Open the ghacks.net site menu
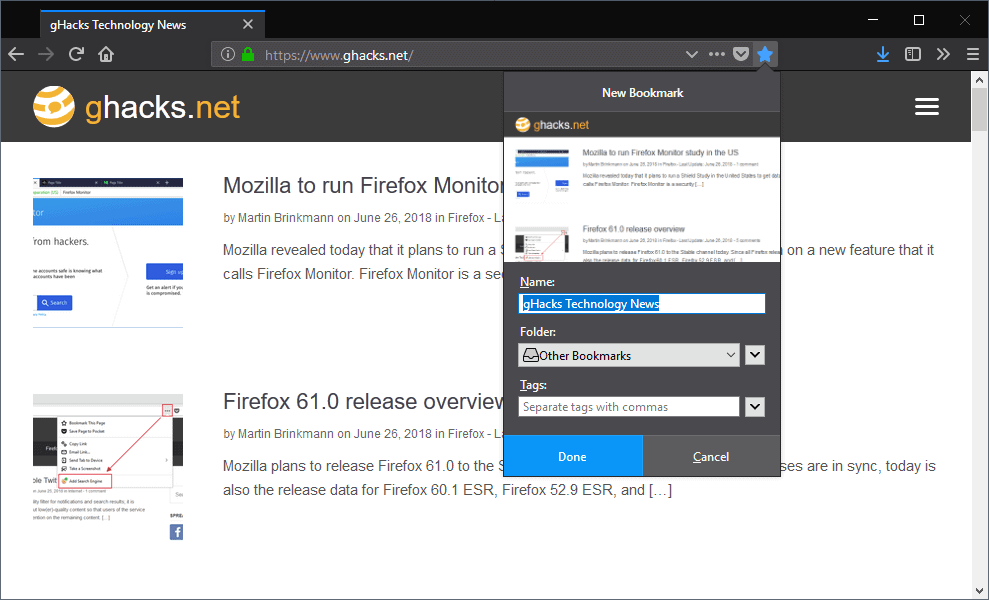 pyautogui.click(x=926, y=106)
